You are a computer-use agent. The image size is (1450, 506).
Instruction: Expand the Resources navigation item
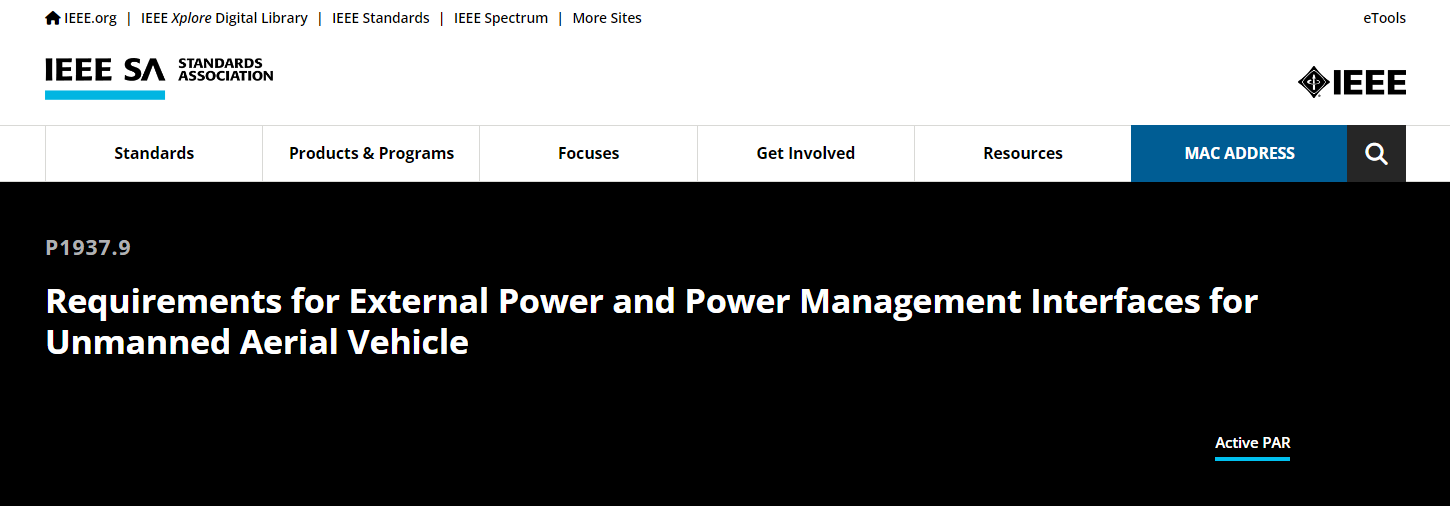pyautogui.click(x=1023, y=153)
